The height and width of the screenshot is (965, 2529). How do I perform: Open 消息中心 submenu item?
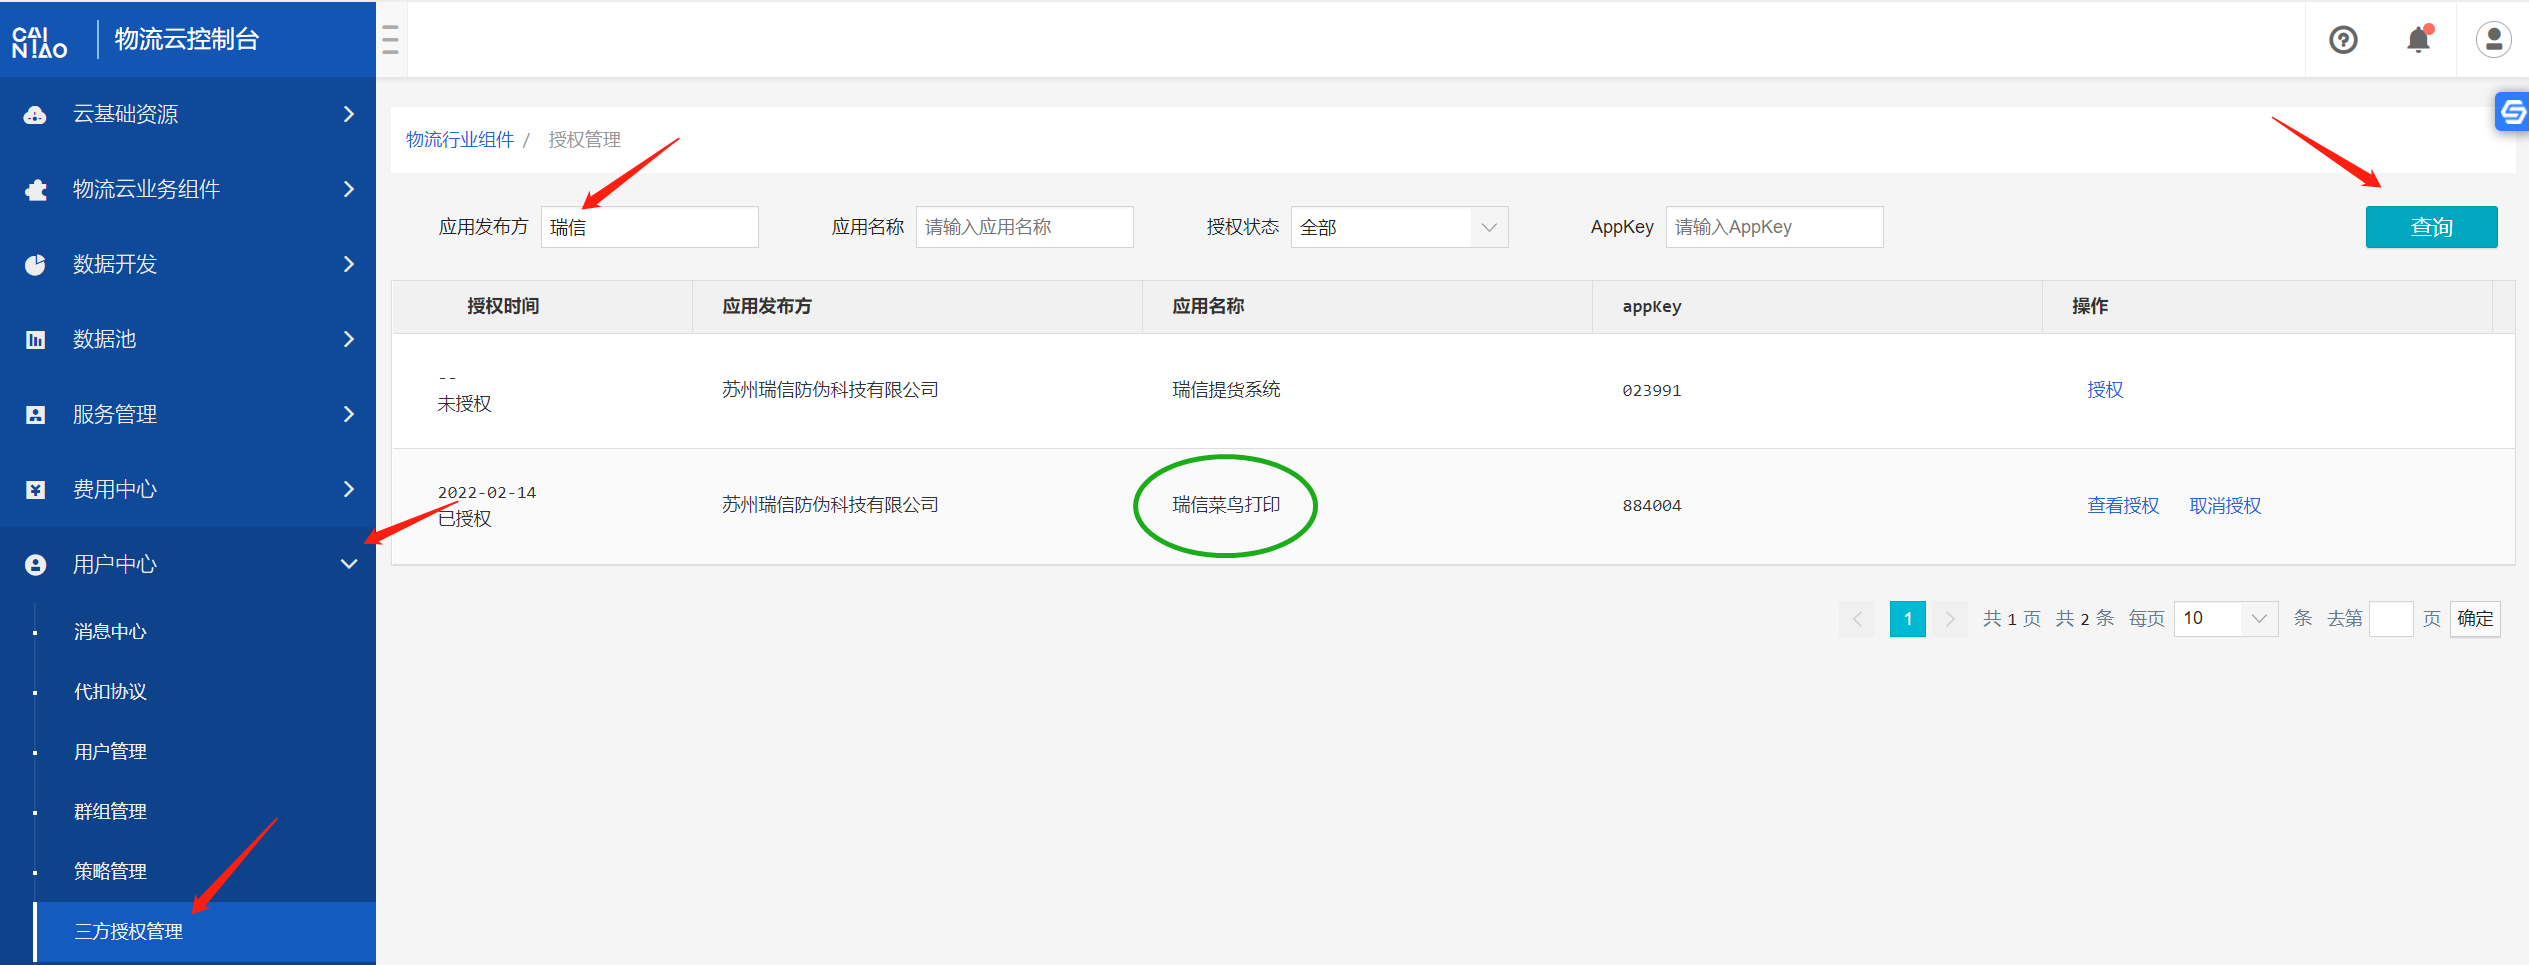pyautogui.click(x=110, y=632)
